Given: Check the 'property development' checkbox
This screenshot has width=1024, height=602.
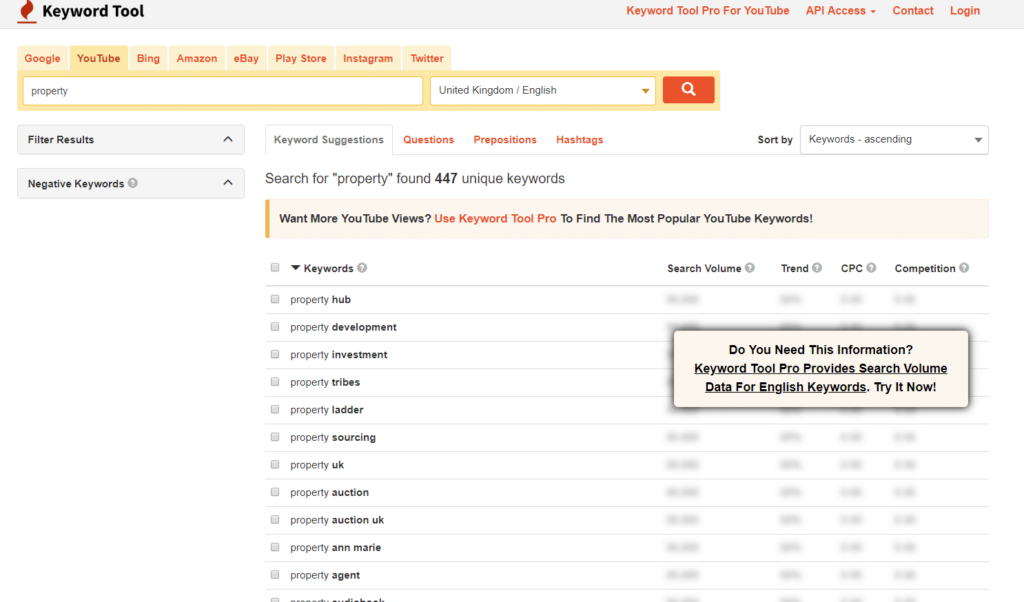Looking at the screenshot, I should coord(275,326).
